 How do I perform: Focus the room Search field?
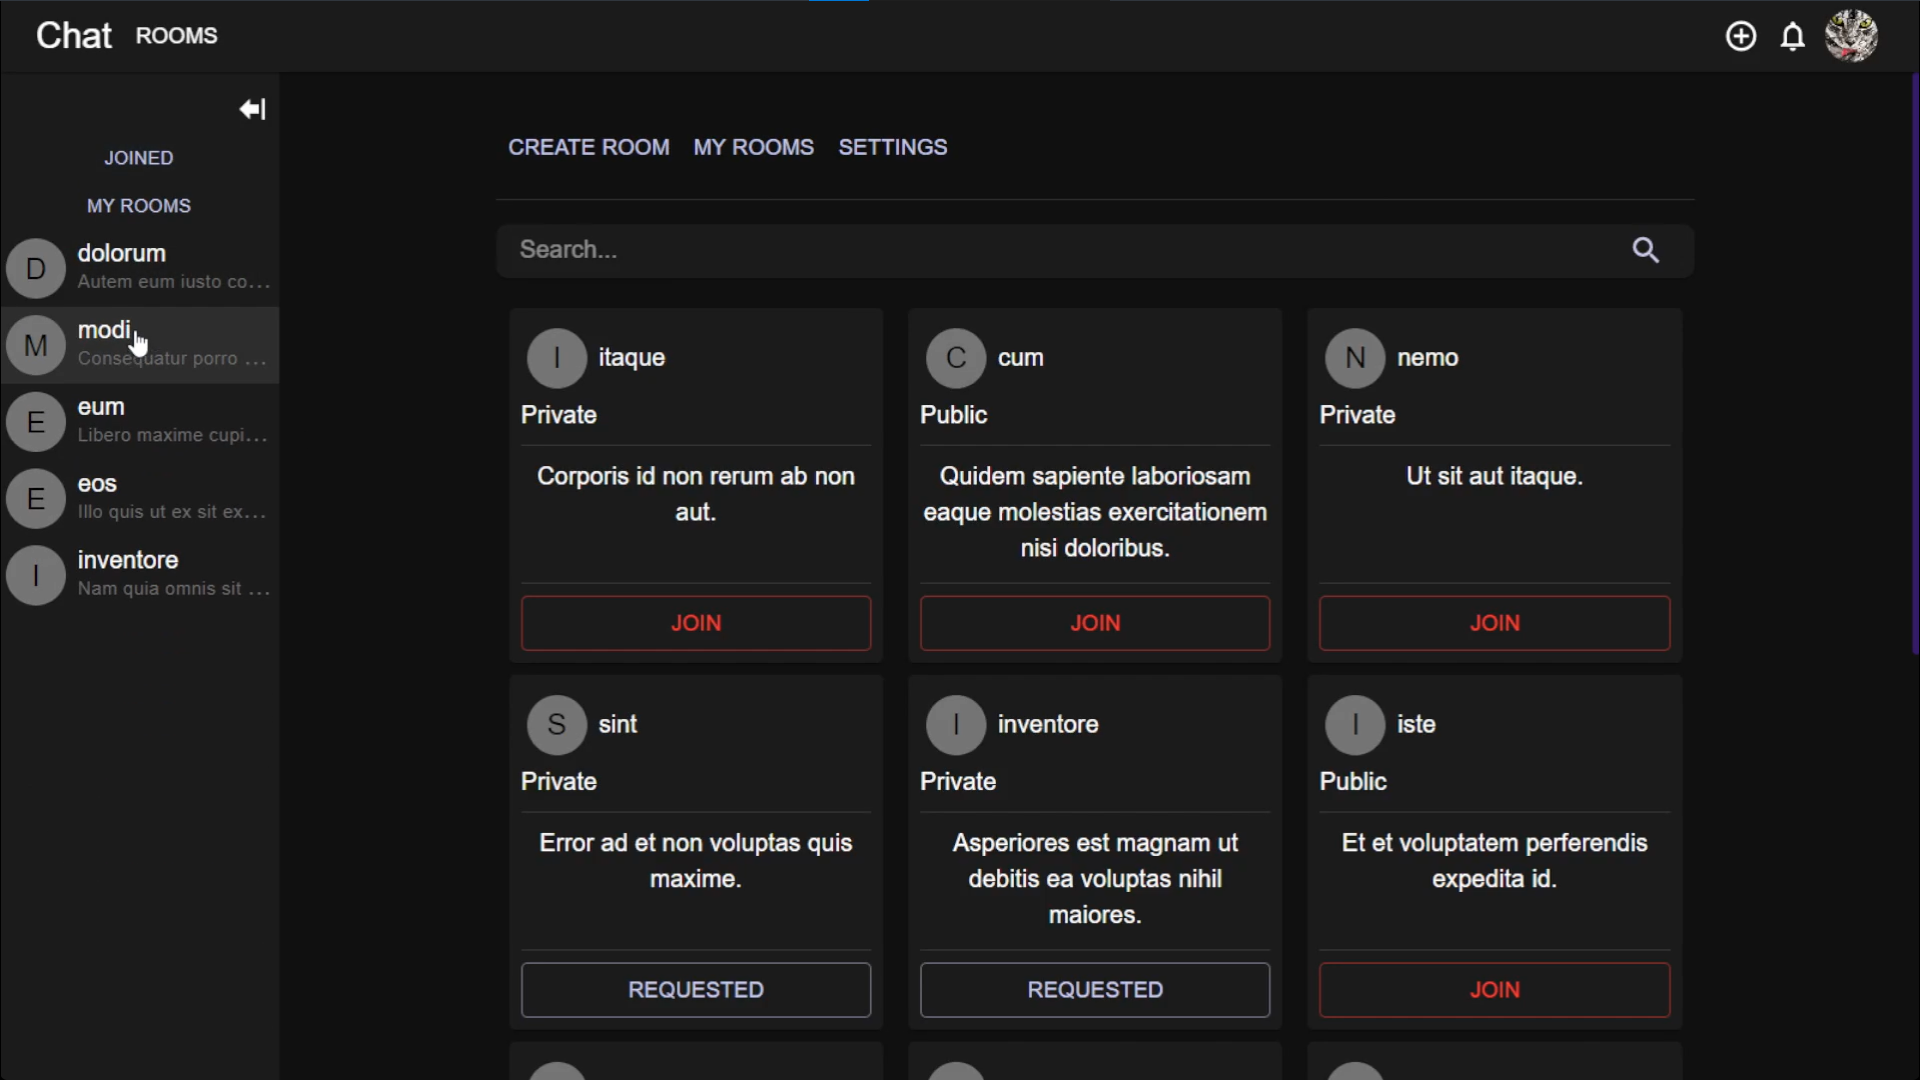[1060, 250]
